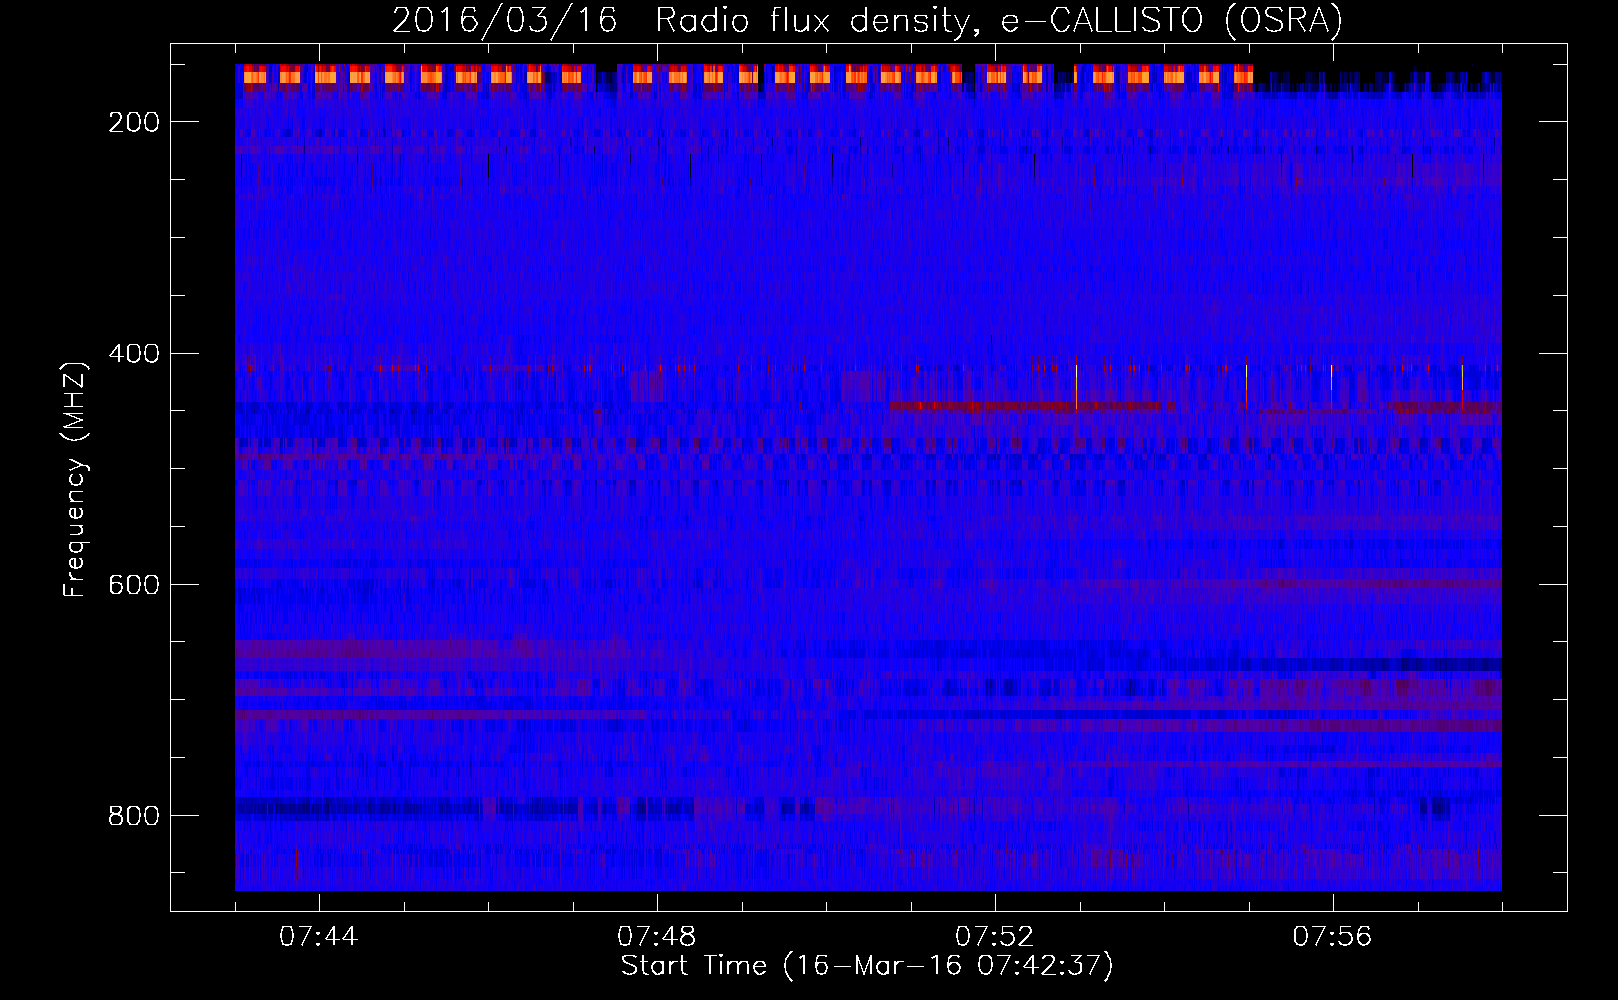Select the 800 frequency tick label
The width and height of the screenshot is (1618, 1000).
[x=134, y=816]
